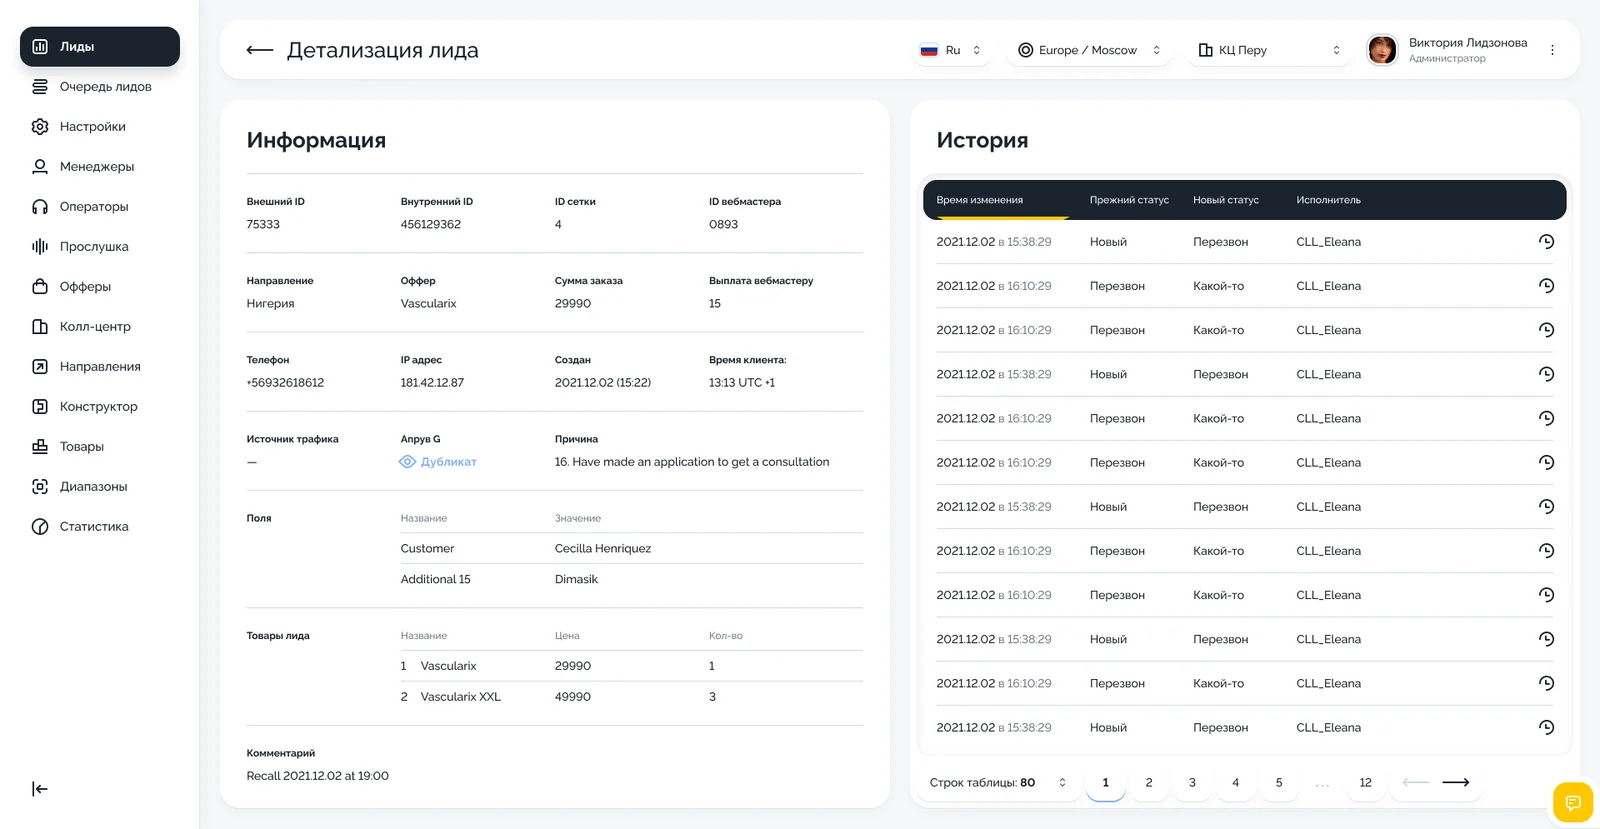
Task: Open the user menu three-dots icon
Action: point(1552,50)
